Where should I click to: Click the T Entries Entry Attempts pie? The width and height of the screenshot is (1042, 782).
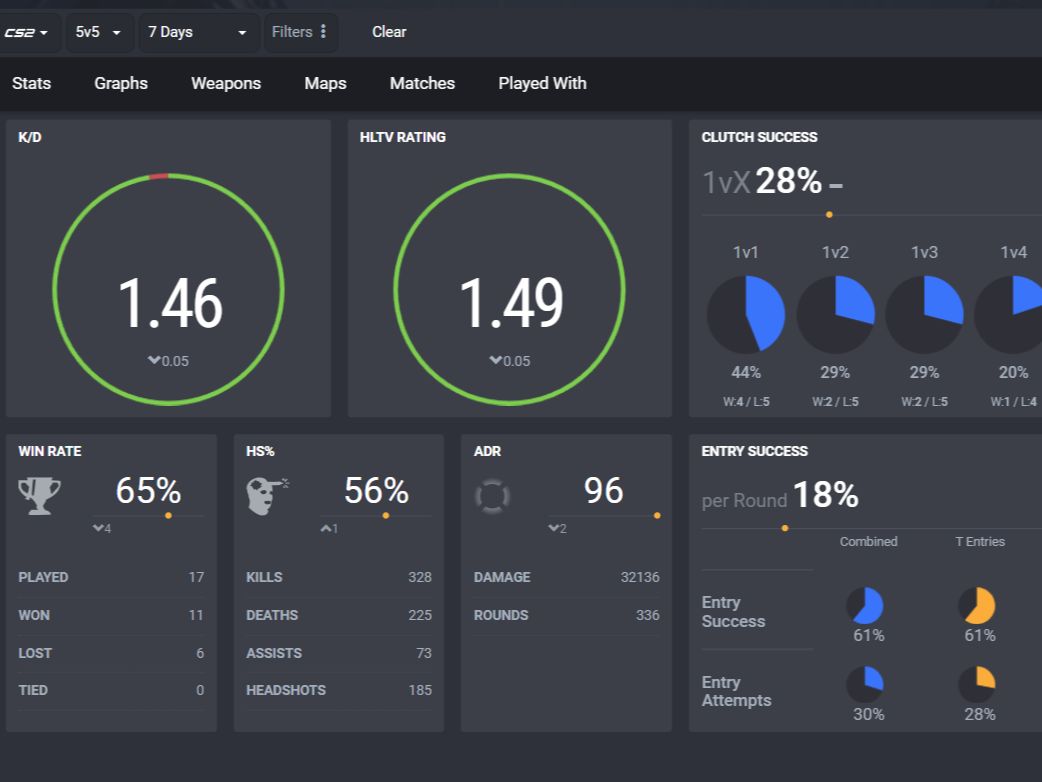coord(977,684)
